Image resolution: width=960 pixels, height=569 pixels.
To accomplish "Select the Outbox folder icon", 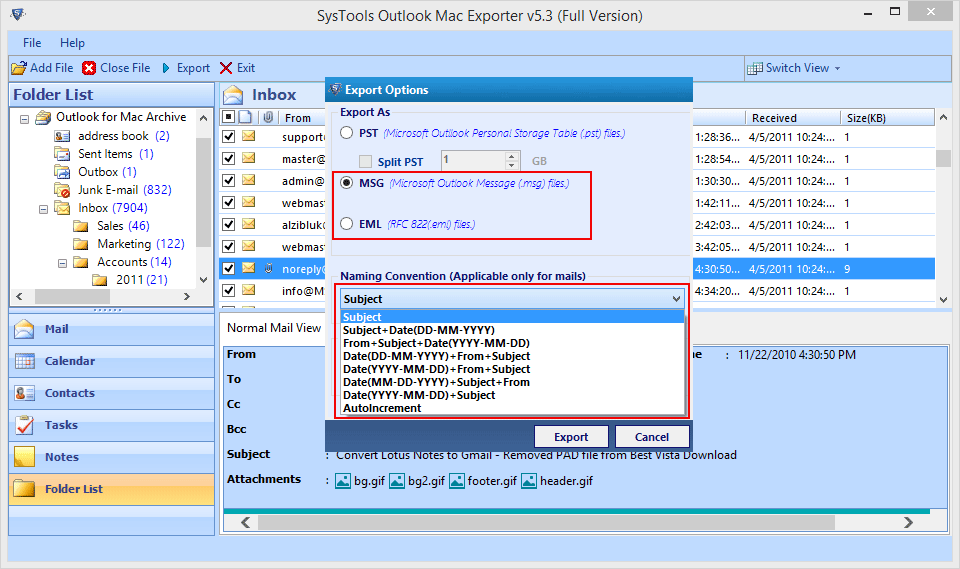I will point(62,171).
